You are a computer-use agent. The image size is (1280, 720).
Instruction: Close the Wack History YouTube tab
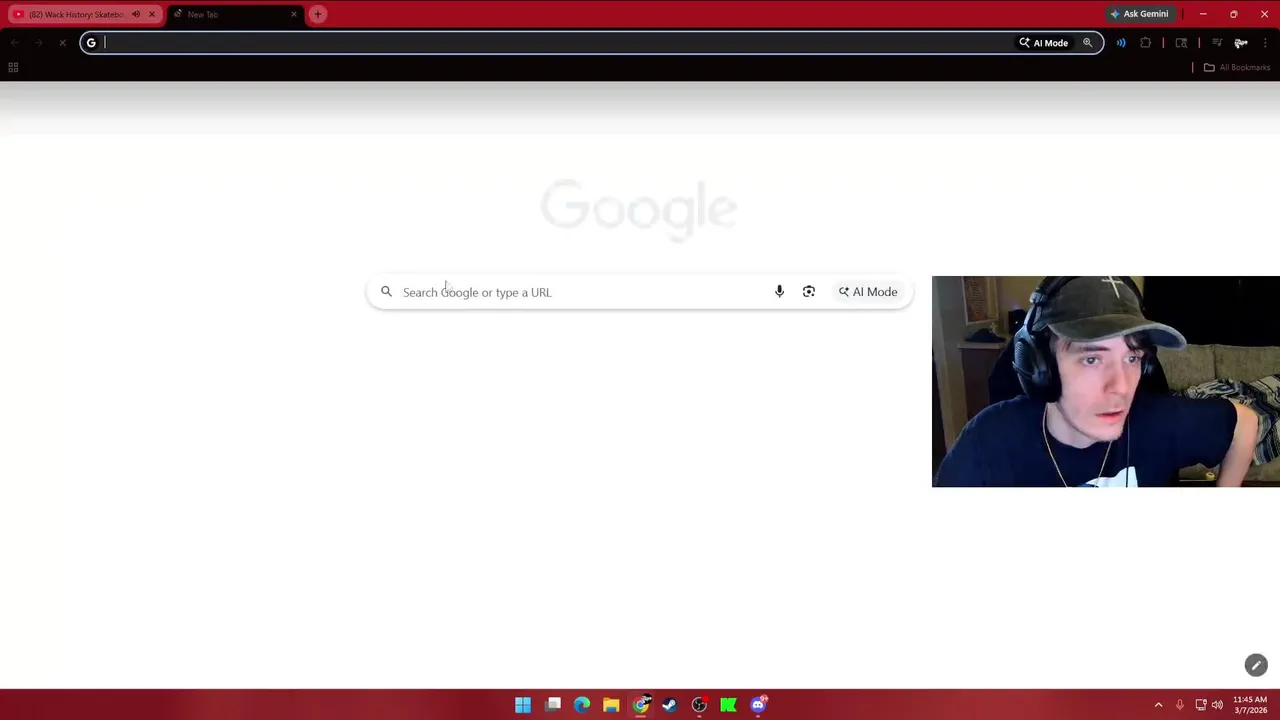coord(152,14)
